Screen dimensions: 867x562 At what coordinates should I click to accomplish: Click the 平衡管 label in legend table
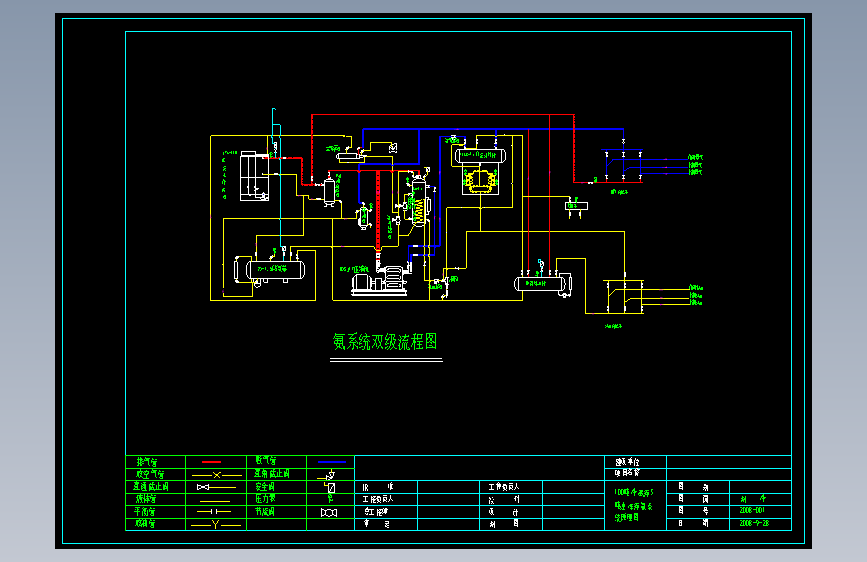pos(145,512)
